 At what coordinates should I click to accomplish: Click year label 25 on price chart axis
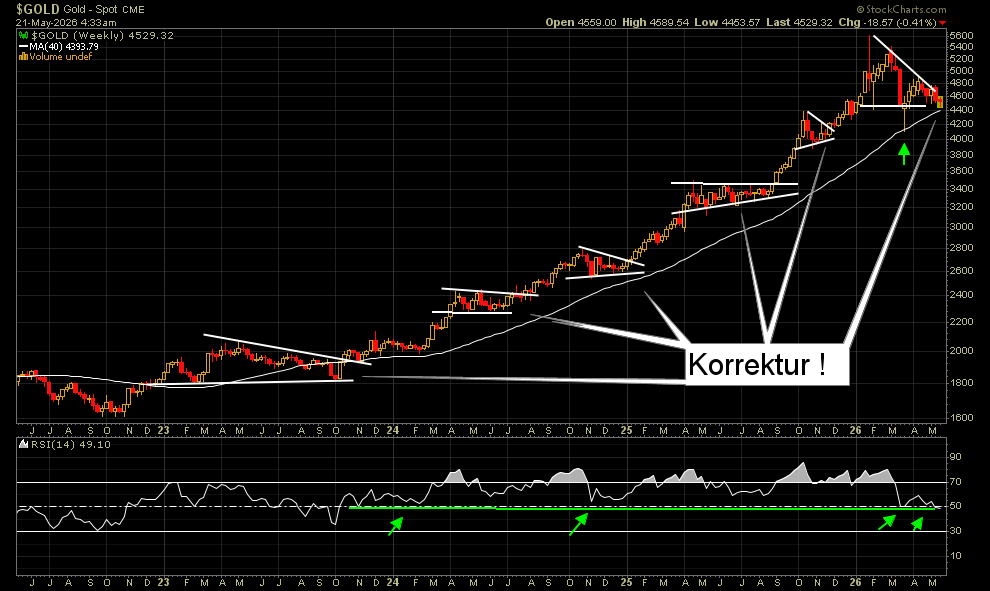(626, 431)
